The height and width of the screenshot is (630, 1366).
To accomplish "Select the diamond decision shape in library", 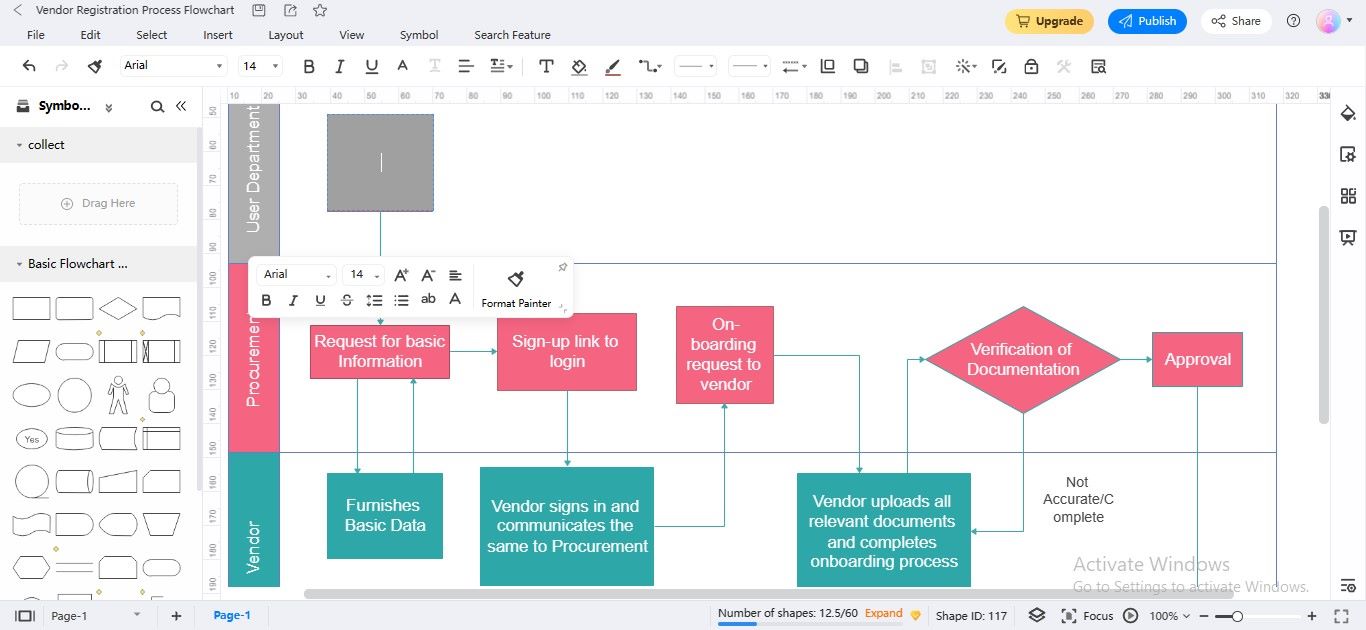I will pos(118,308).
